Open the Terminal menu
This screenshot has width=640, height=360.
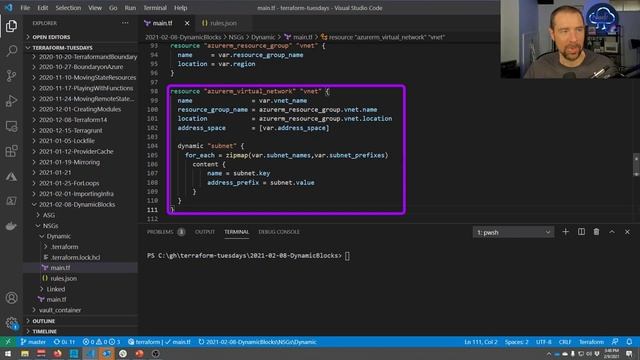tap(155, 8)
